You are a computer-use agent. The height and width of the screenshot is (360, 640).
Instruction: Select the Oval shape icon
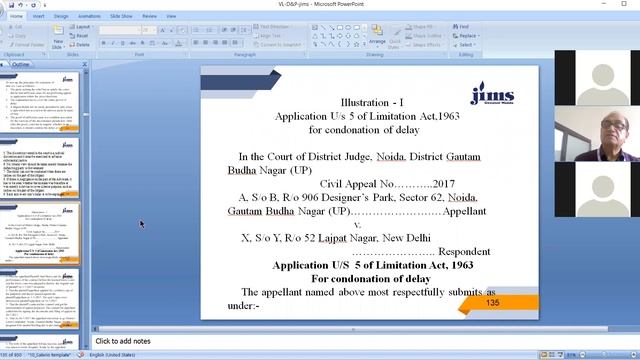click(348, 27)
